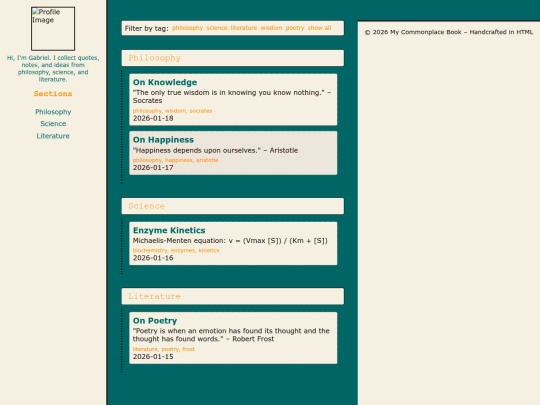Viewport: 540px width, 405px height.
Task: Select the show all filter
Action: (319, 28)
